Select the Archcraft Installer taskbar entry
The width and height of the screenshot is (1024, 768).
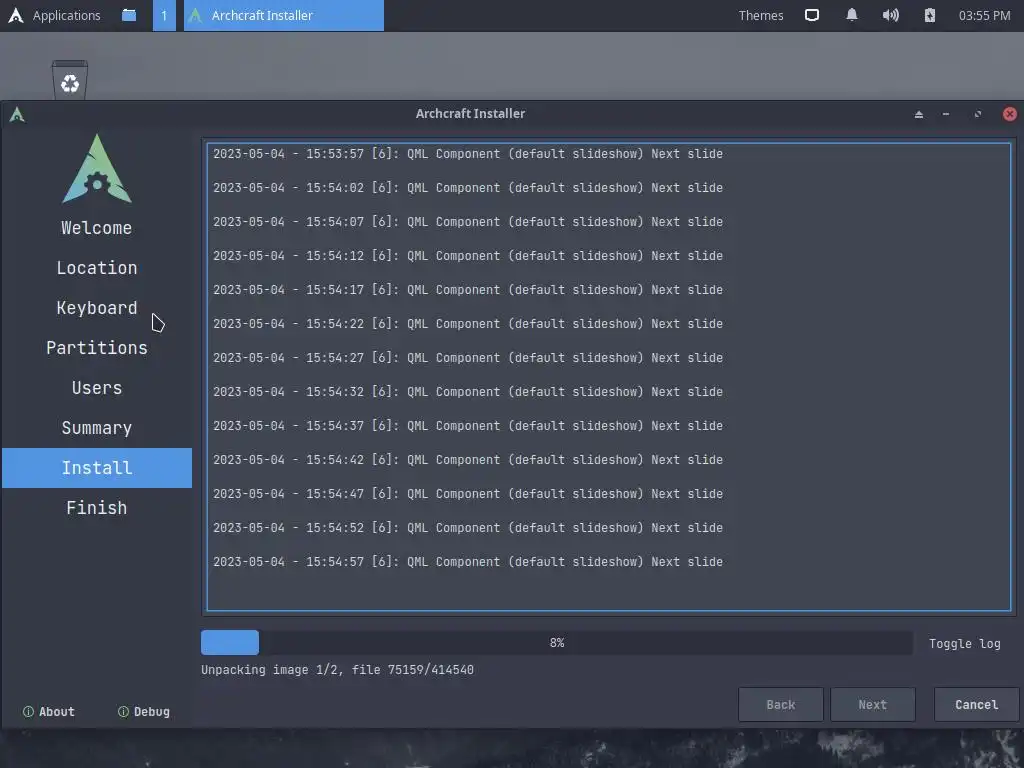tap(283, 15)
